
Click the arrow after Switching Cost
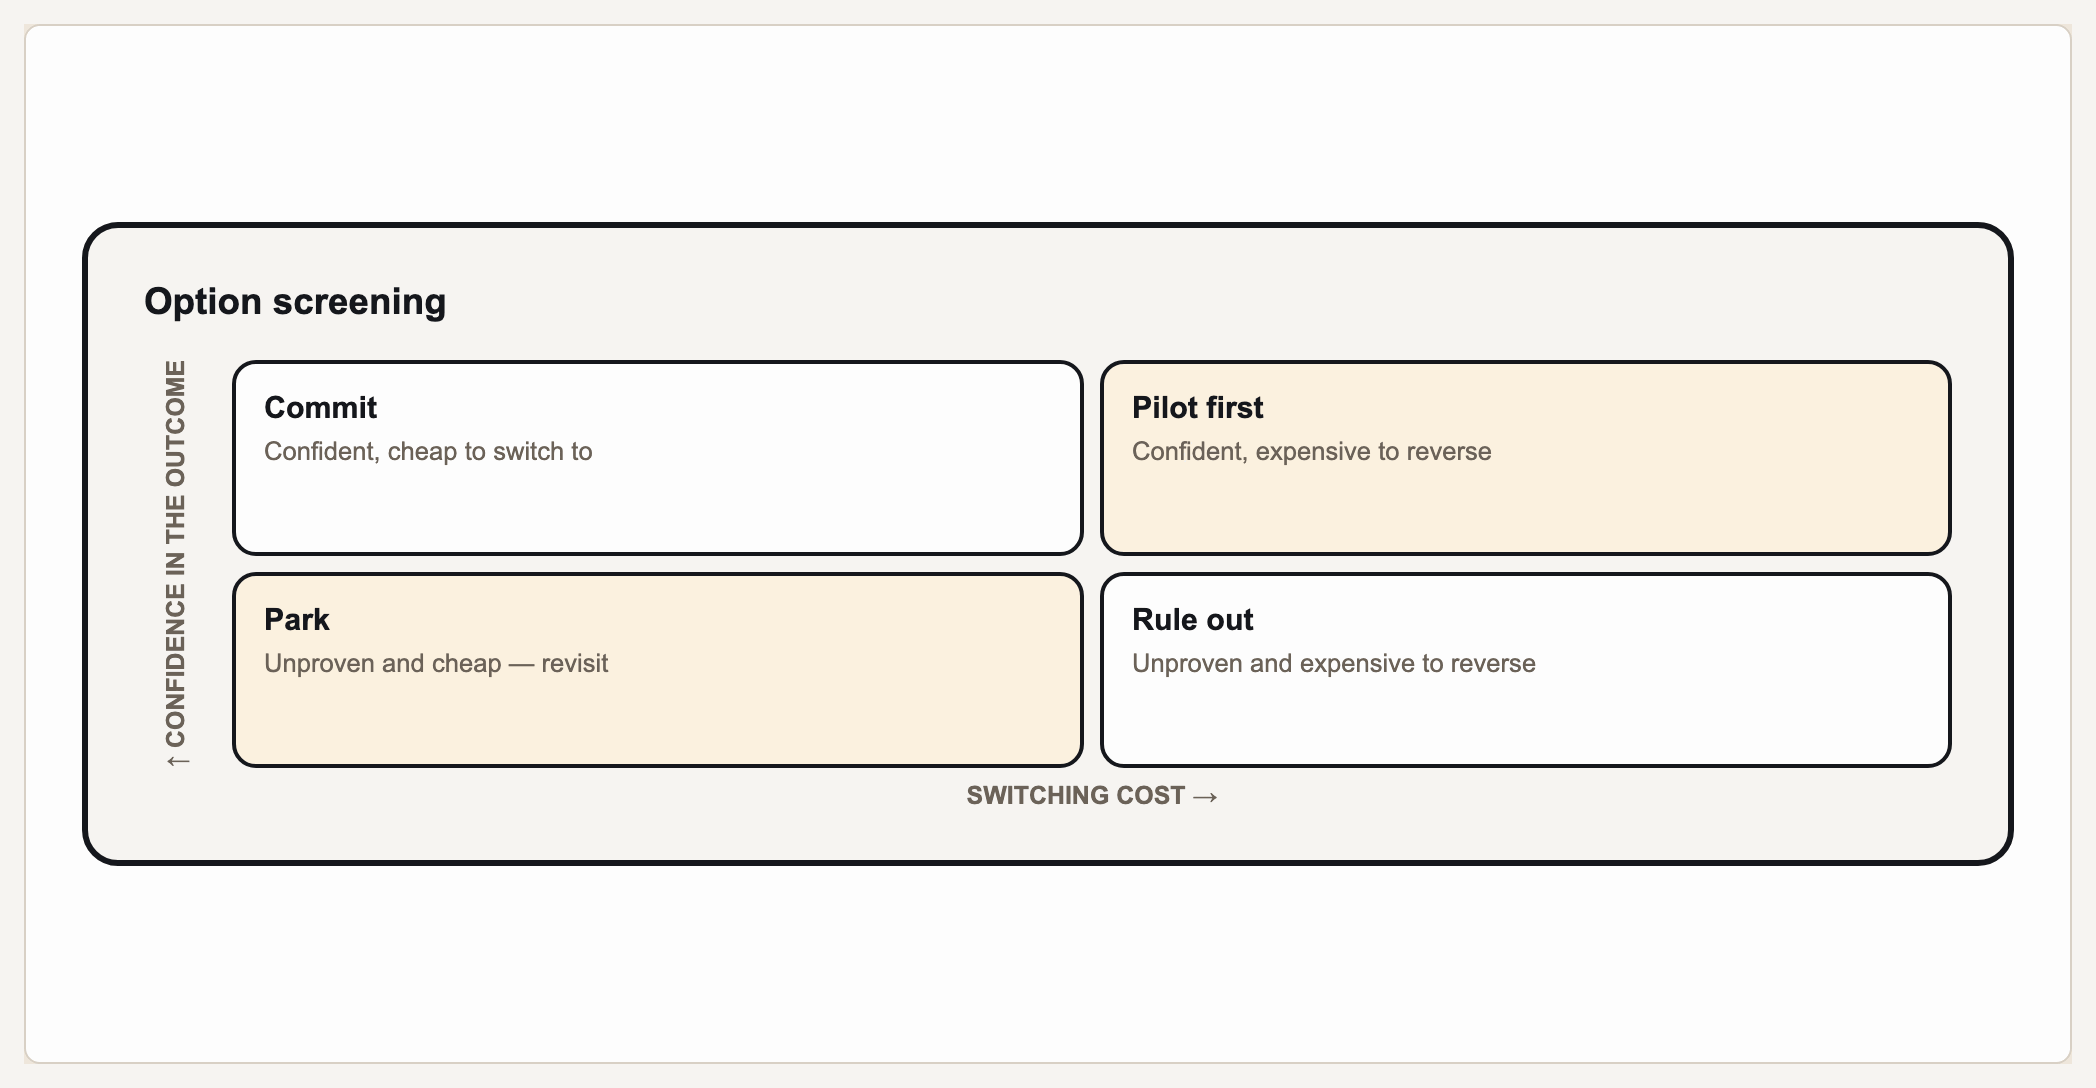tap(1205, 797)
